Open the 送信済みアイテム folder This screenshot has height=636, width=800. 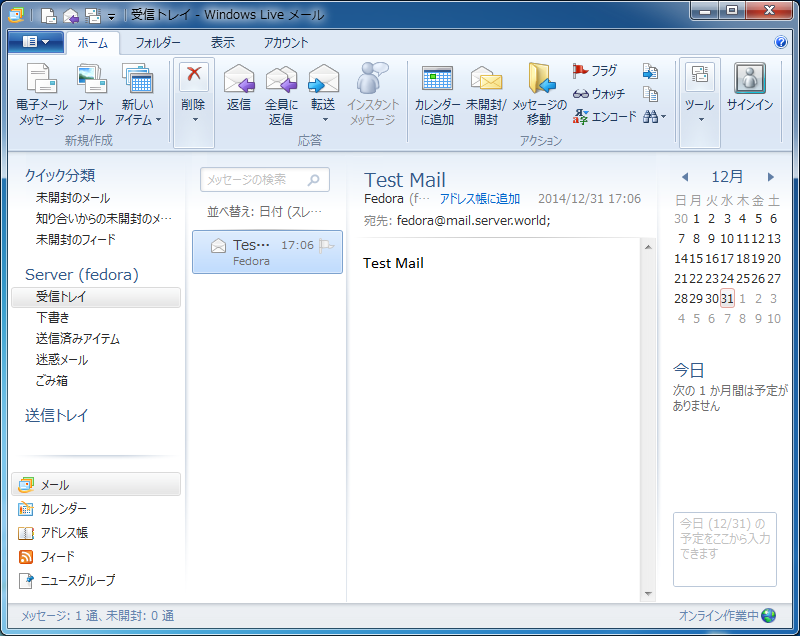pyautogui.click(x=78, y=339)
